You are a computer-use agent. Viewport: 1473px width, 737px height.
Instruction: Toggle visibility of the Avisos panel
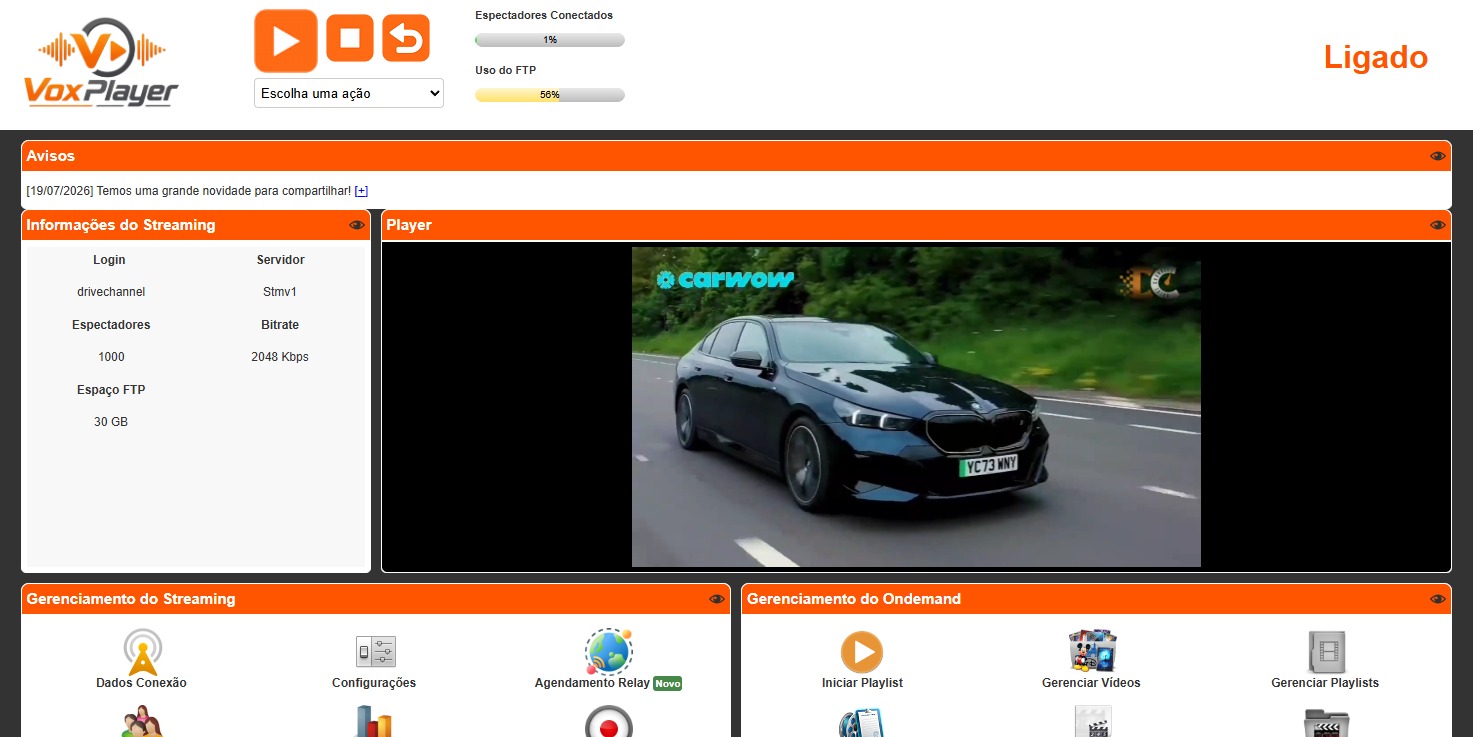1438,156
